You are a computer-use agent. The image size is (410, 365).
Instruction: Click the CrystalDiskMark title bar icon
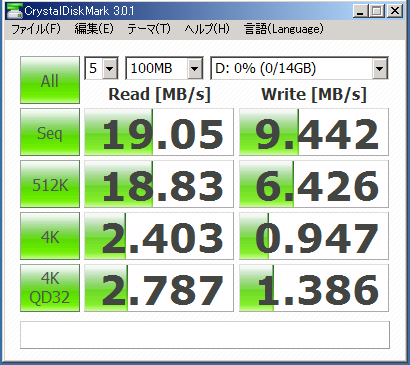coord(14,11)
